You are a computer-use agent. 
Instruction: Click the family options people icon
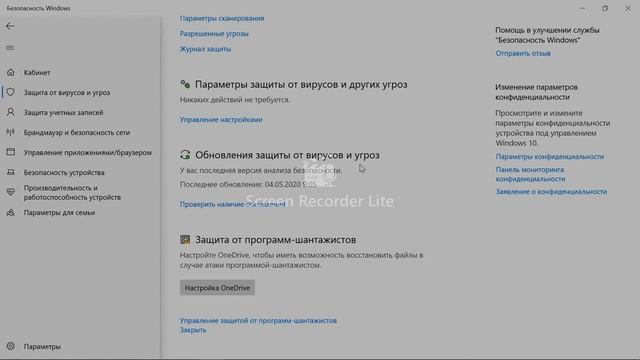point(11,212)
